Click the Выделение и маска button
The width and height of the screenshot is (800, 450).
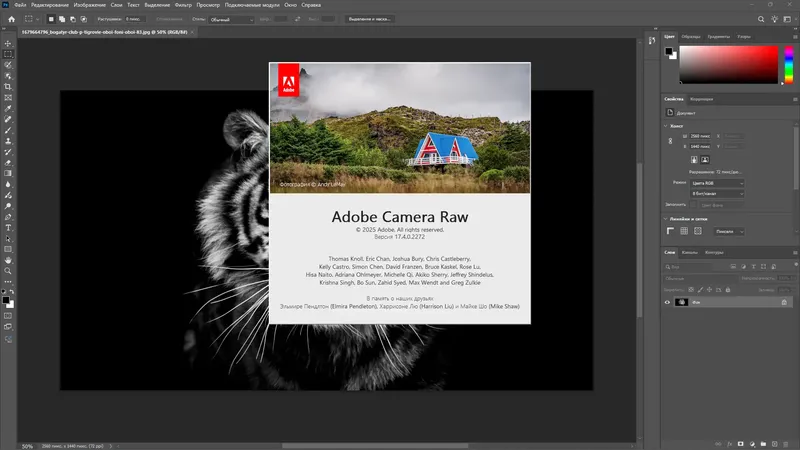pos(369,19)
